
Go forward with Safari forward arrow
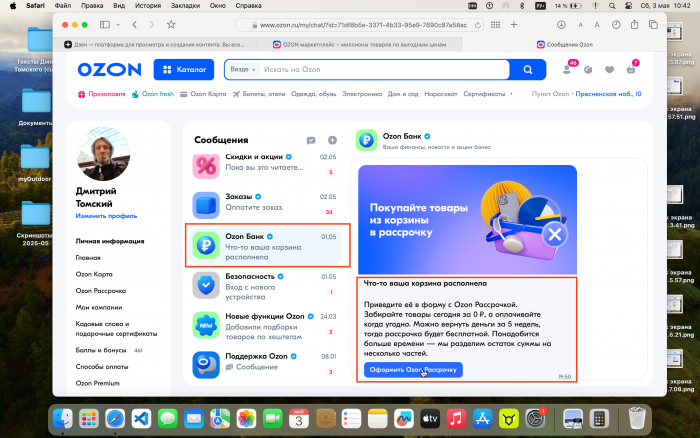pos(152,25)
